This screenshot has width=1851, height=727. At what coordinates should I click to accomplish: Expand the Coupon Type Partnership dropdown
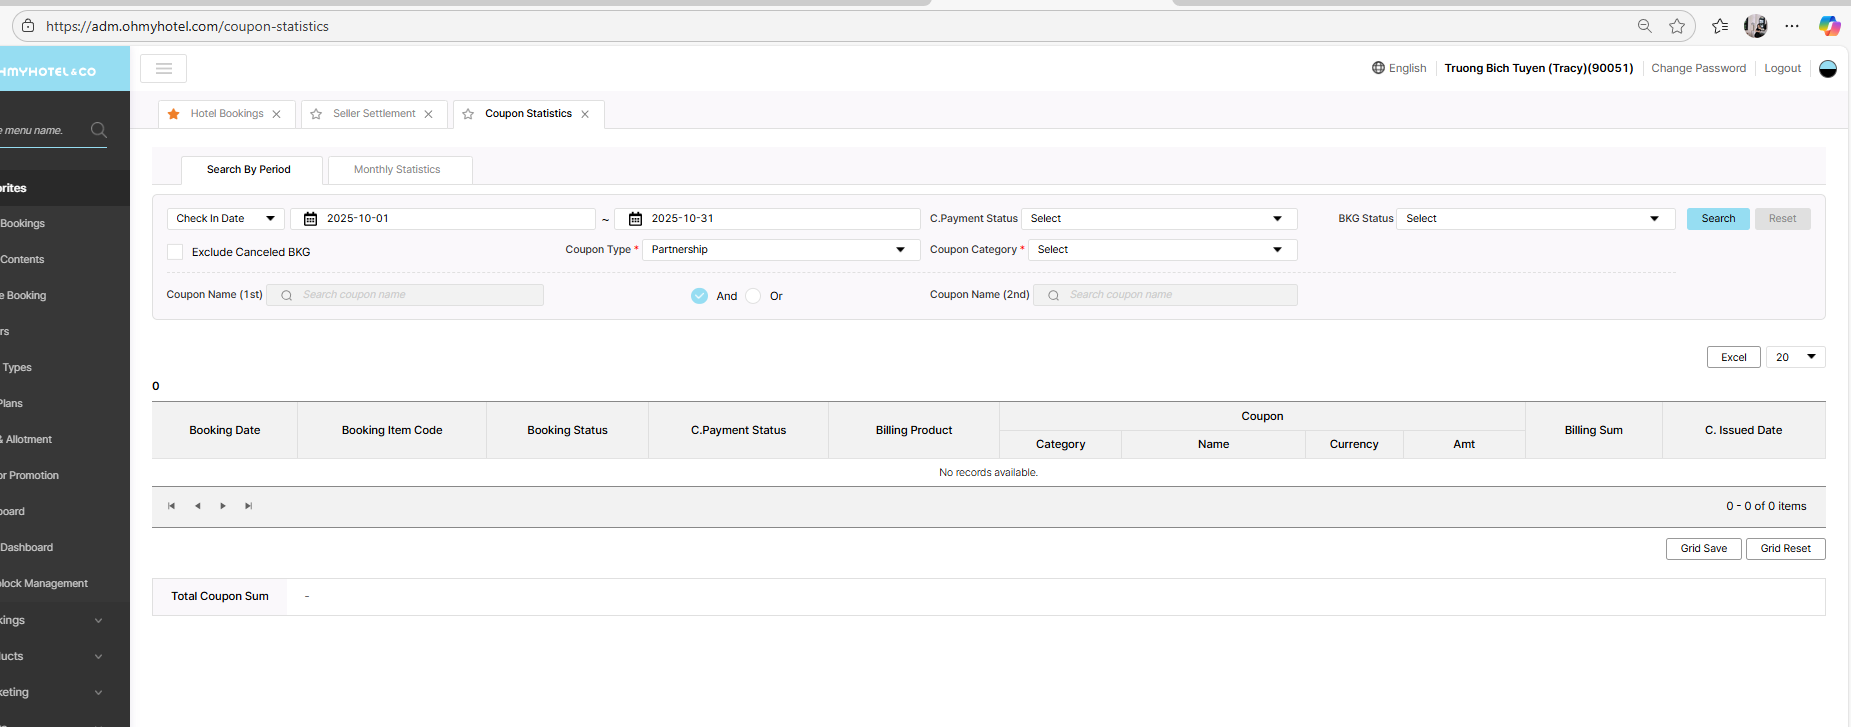pos(779,250)
